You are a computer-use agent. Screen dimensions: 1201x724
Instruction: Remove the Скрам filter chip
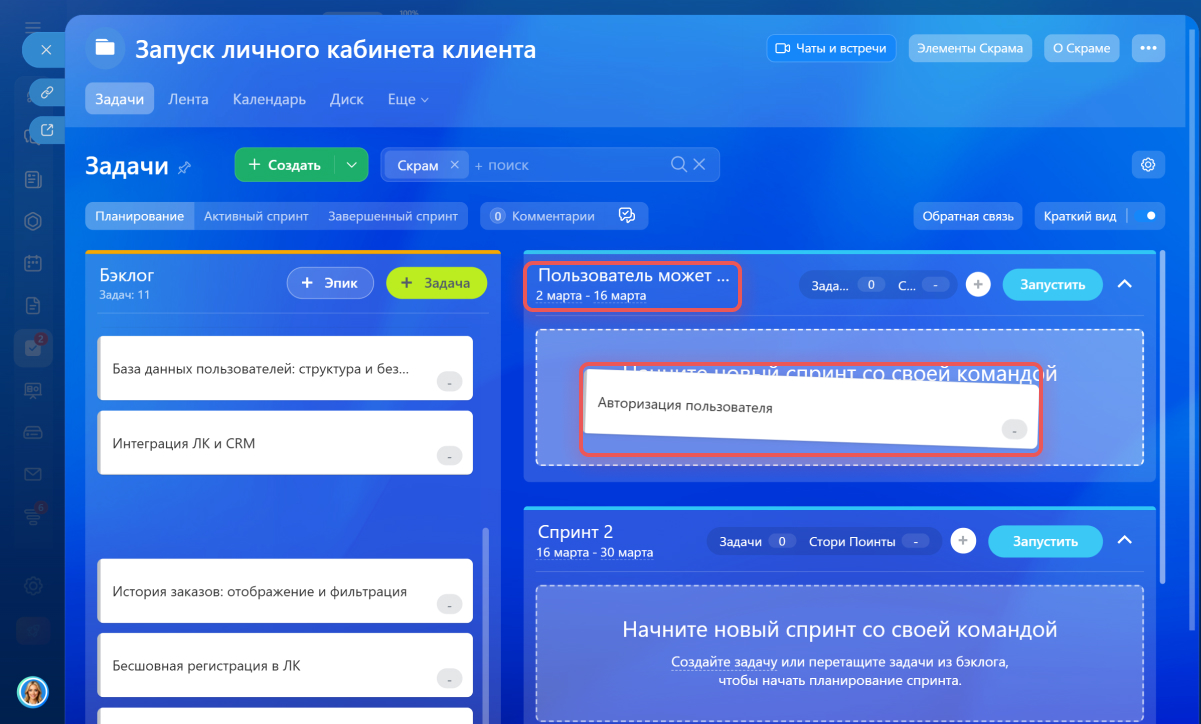tap(454, 165)
